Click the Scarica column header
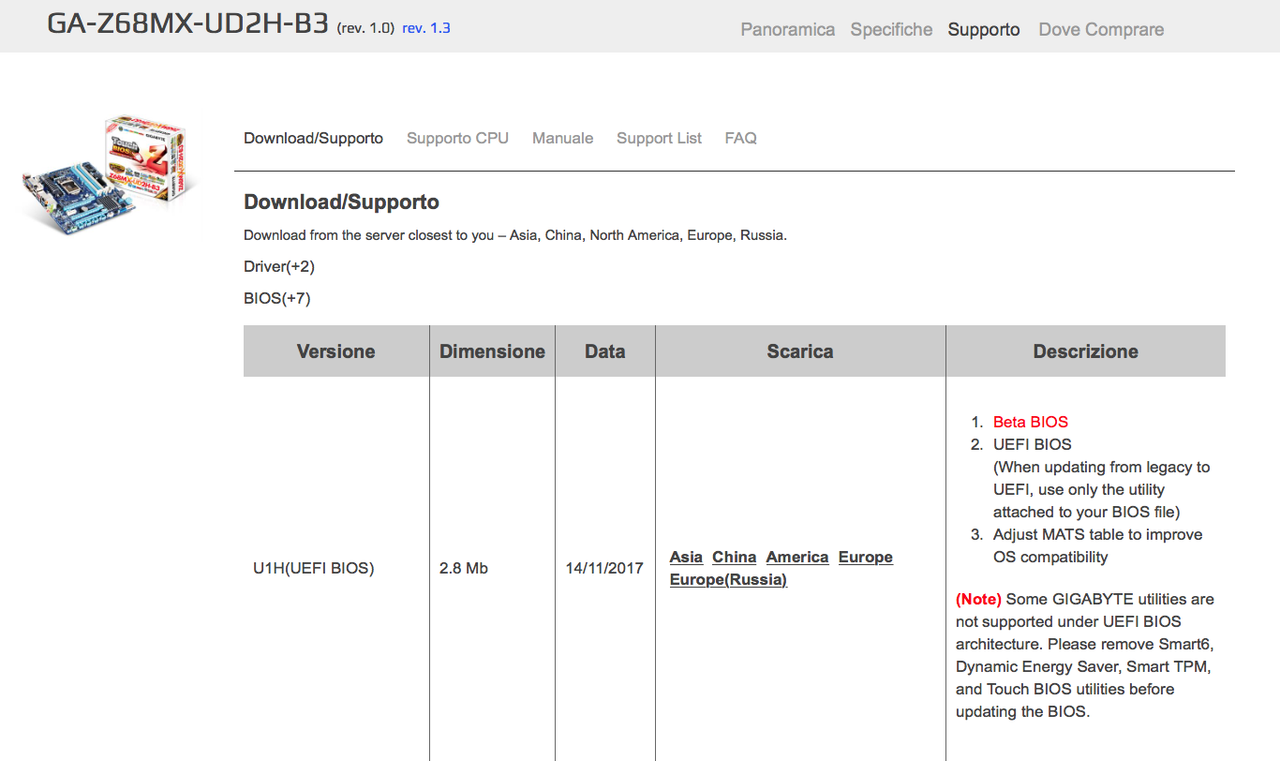The image size is (1280, 761). point(800,351)
